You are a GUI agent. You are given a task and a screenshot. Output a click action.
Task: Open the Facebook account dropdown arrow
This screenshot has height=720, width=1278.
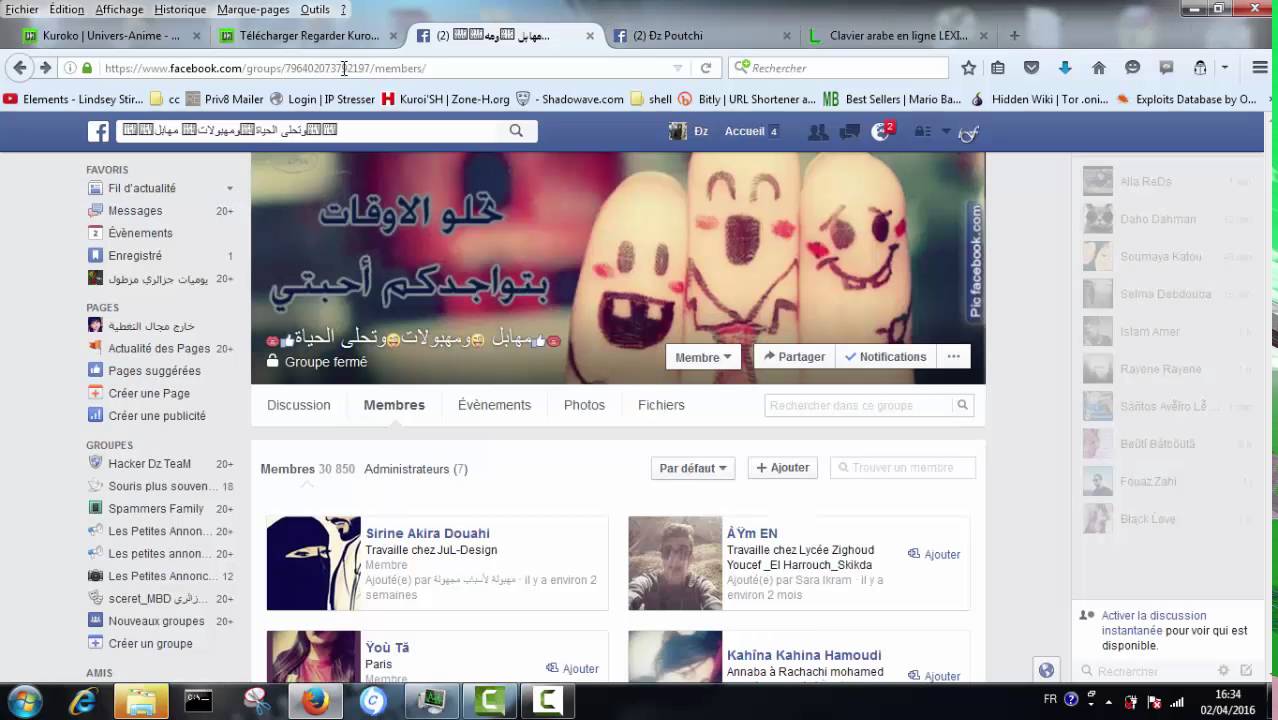tap(946, 131)
